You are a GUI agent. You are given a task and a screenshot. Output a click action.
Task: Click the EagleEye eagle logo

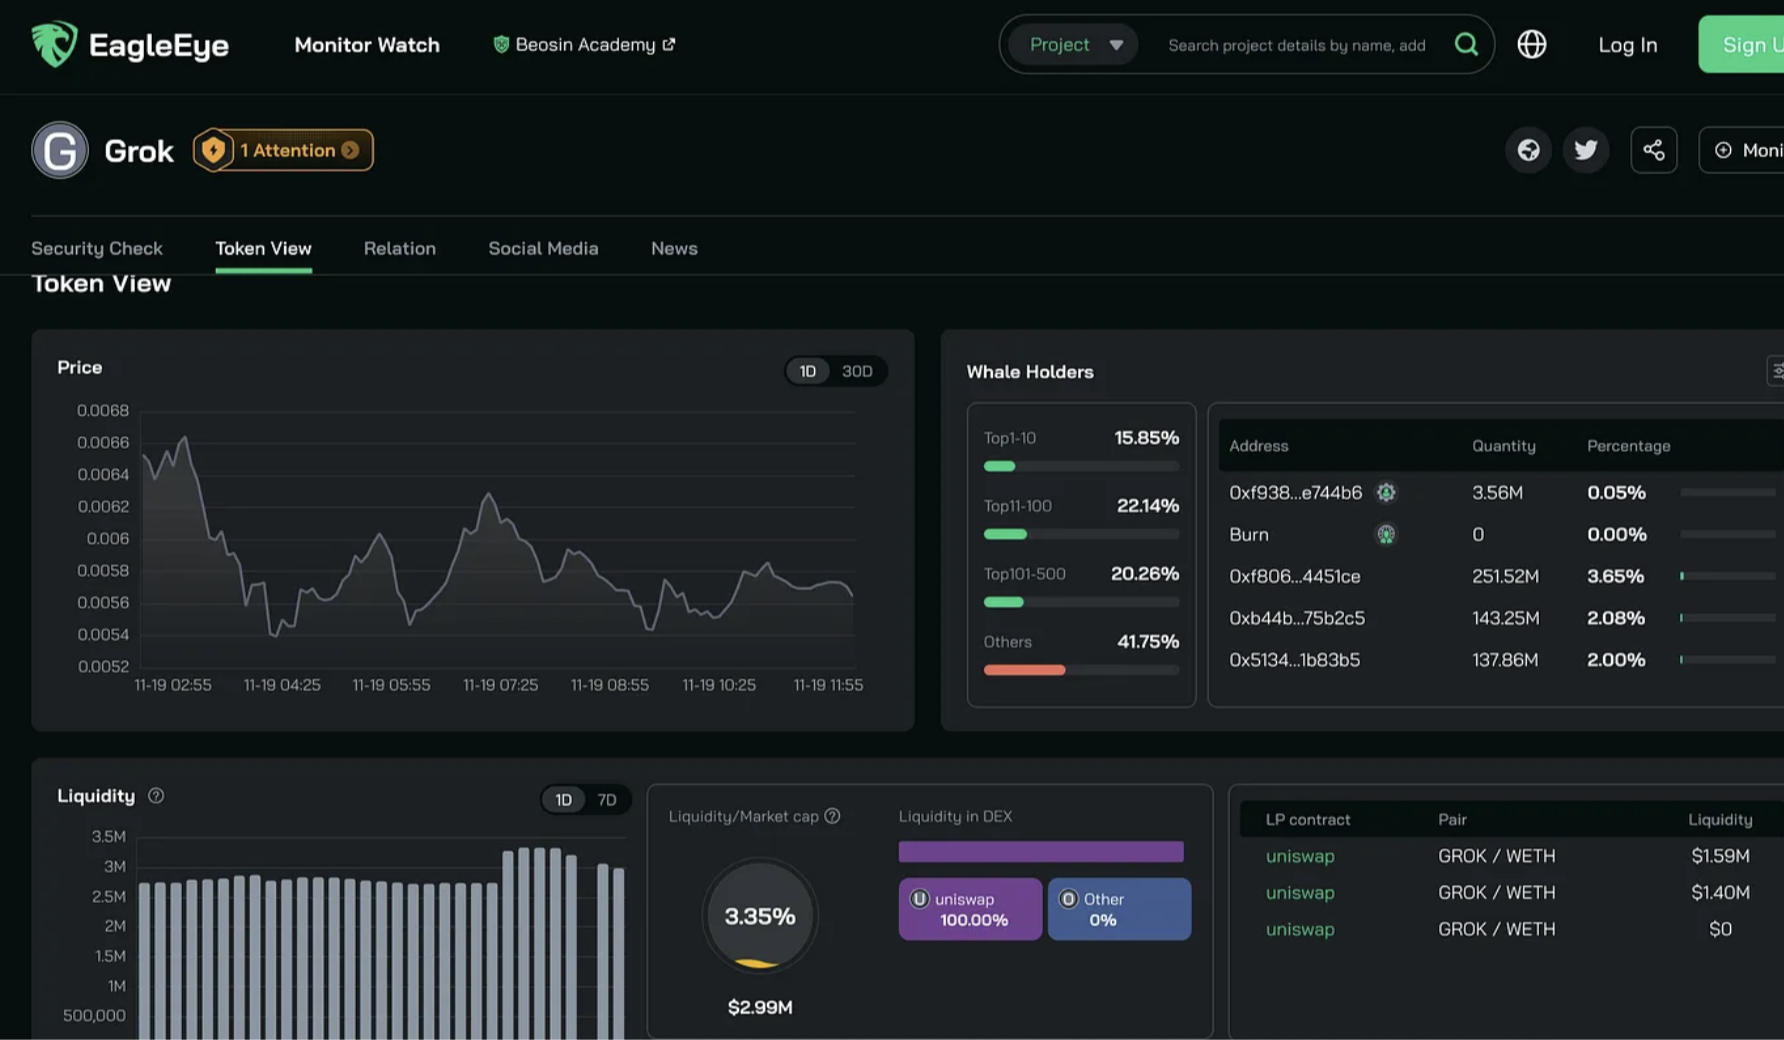pyautogui.click(x=54, y=44)
